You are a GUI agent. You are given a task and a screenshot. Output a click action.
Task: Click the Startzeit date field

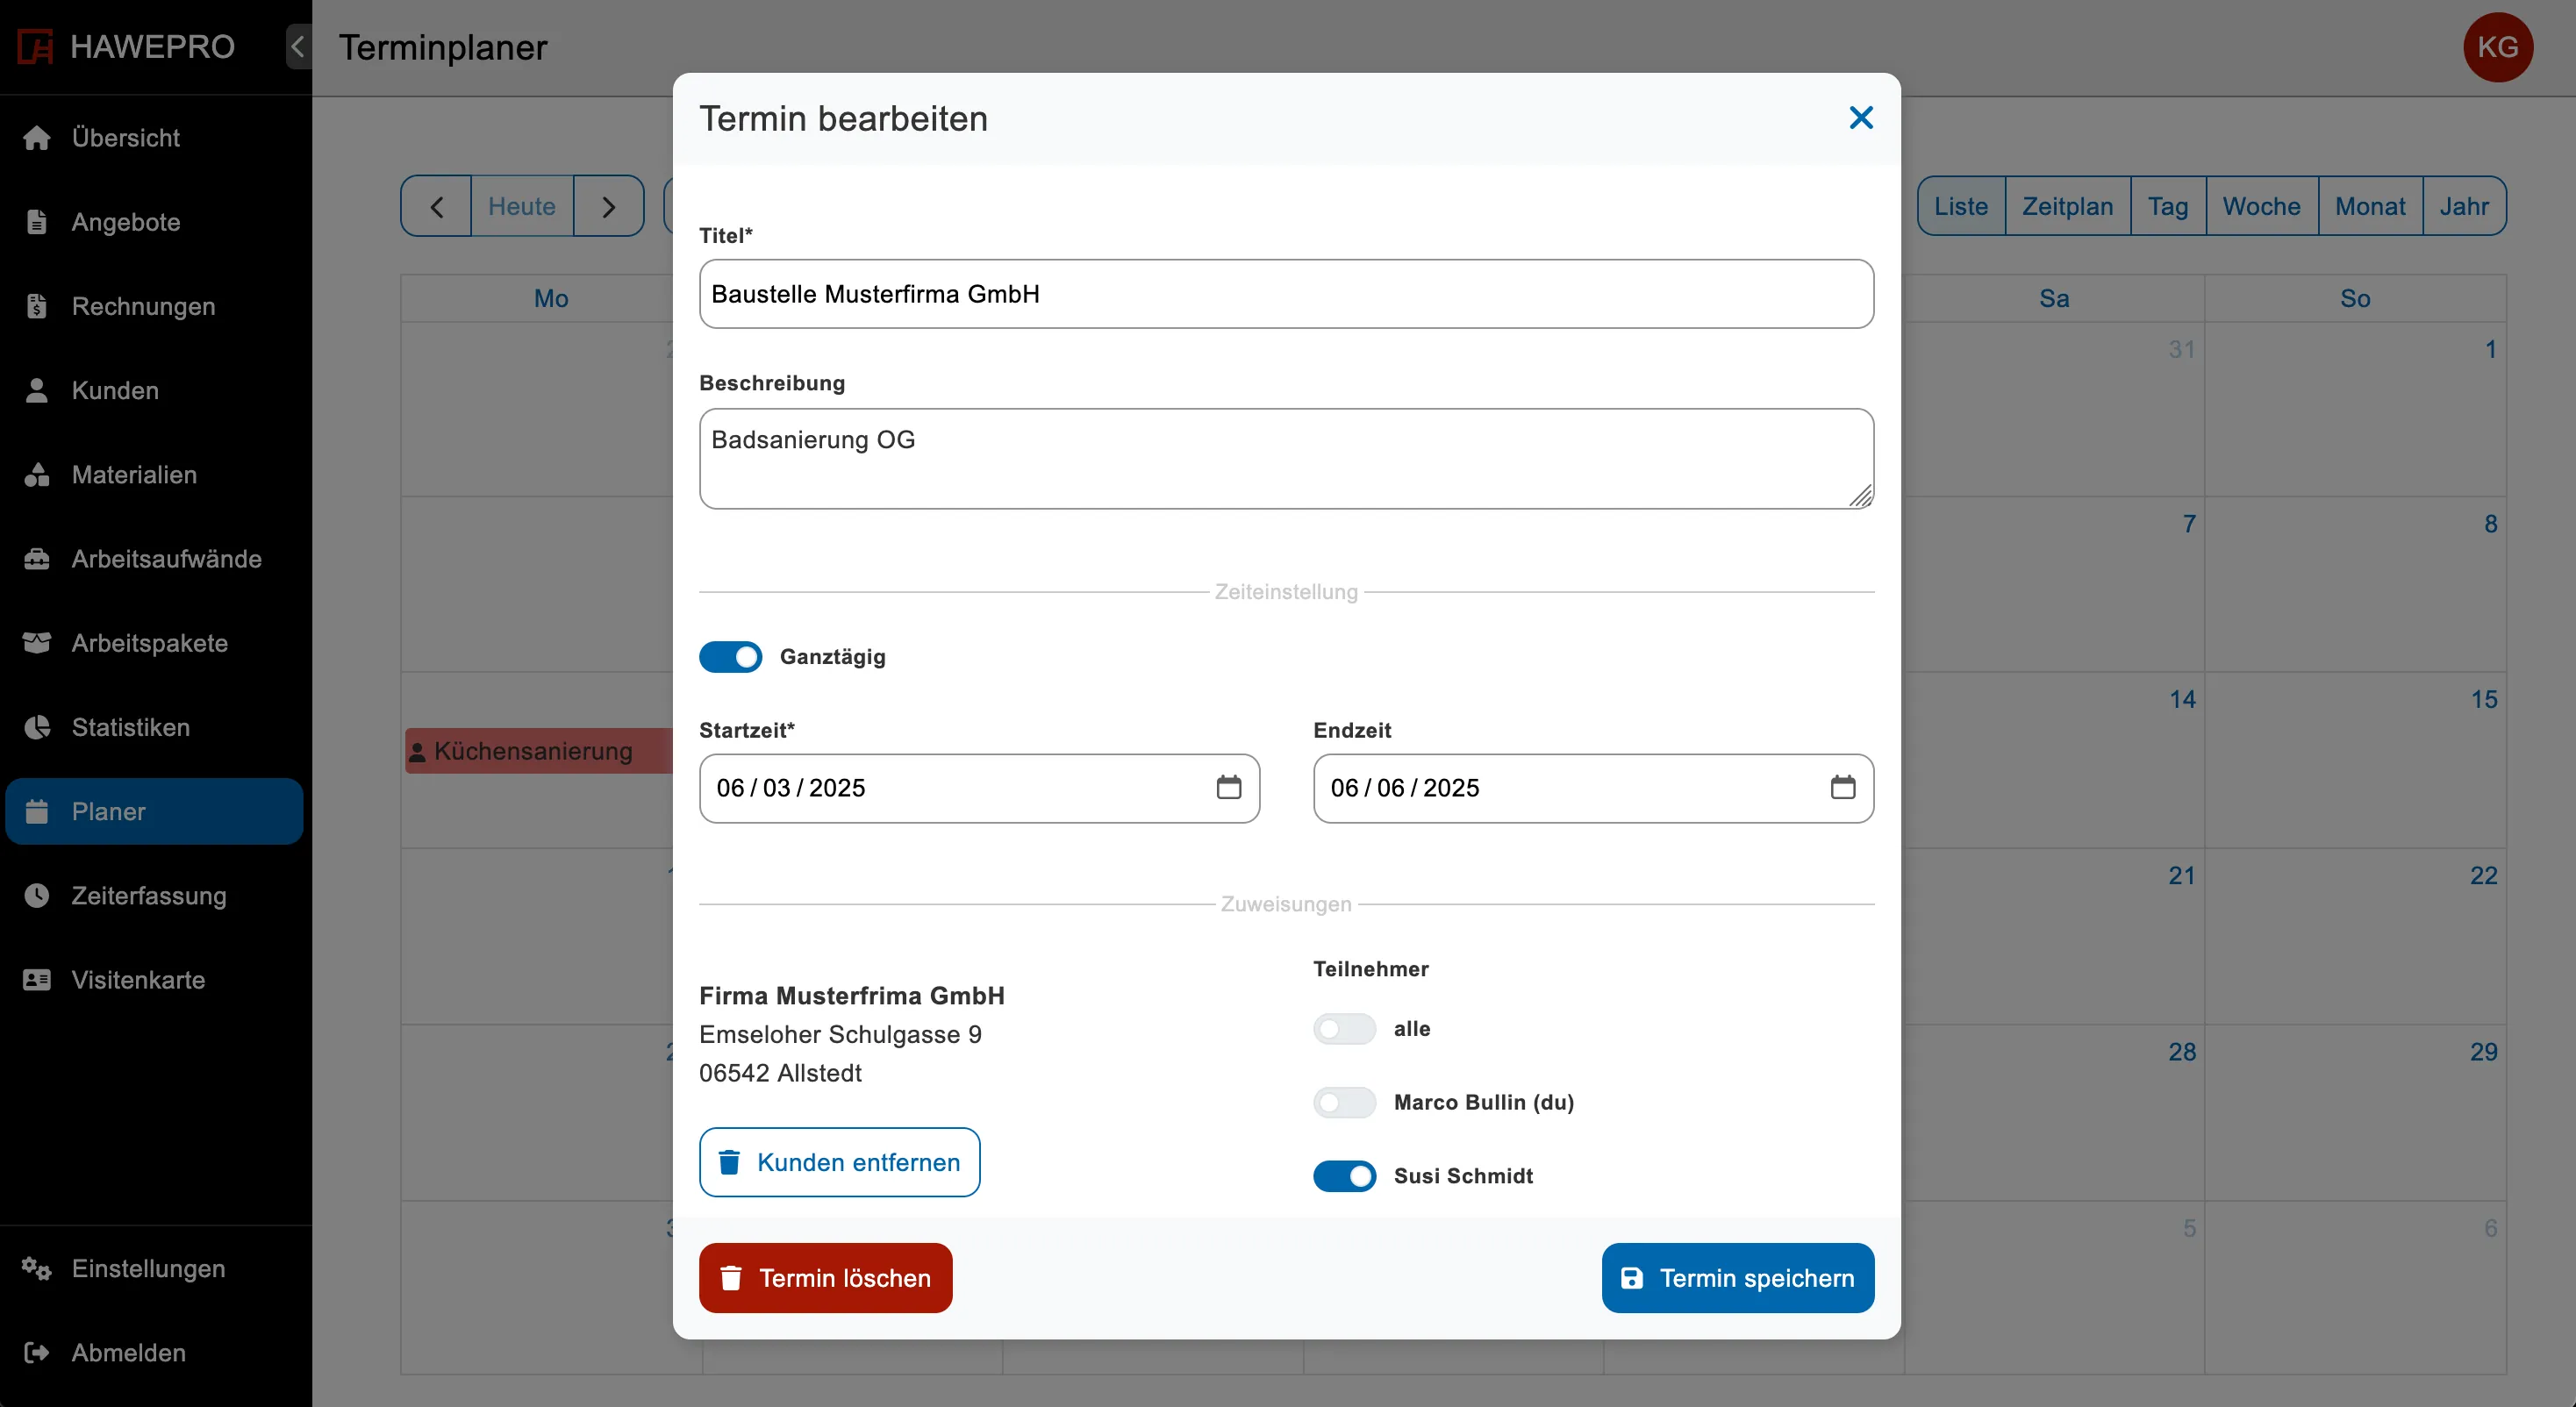click(979, 788)
